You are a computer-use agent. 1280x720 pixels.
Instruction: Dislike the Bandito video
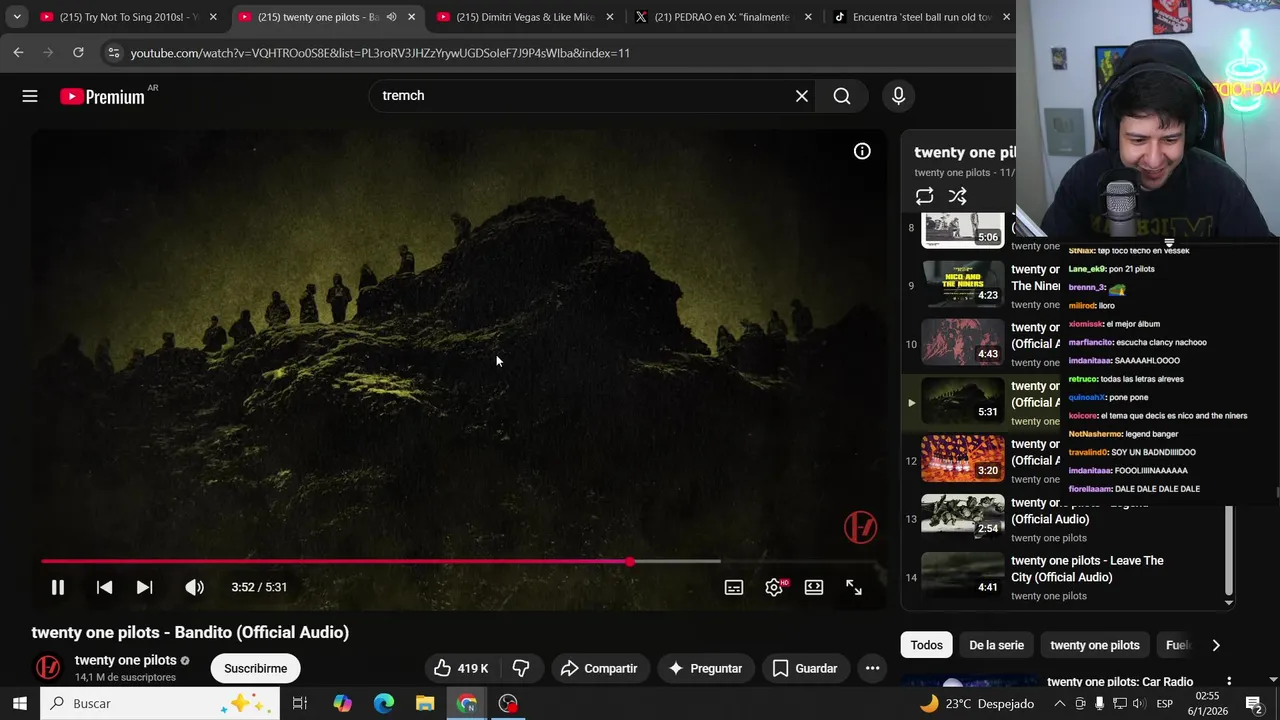[521, 668]
